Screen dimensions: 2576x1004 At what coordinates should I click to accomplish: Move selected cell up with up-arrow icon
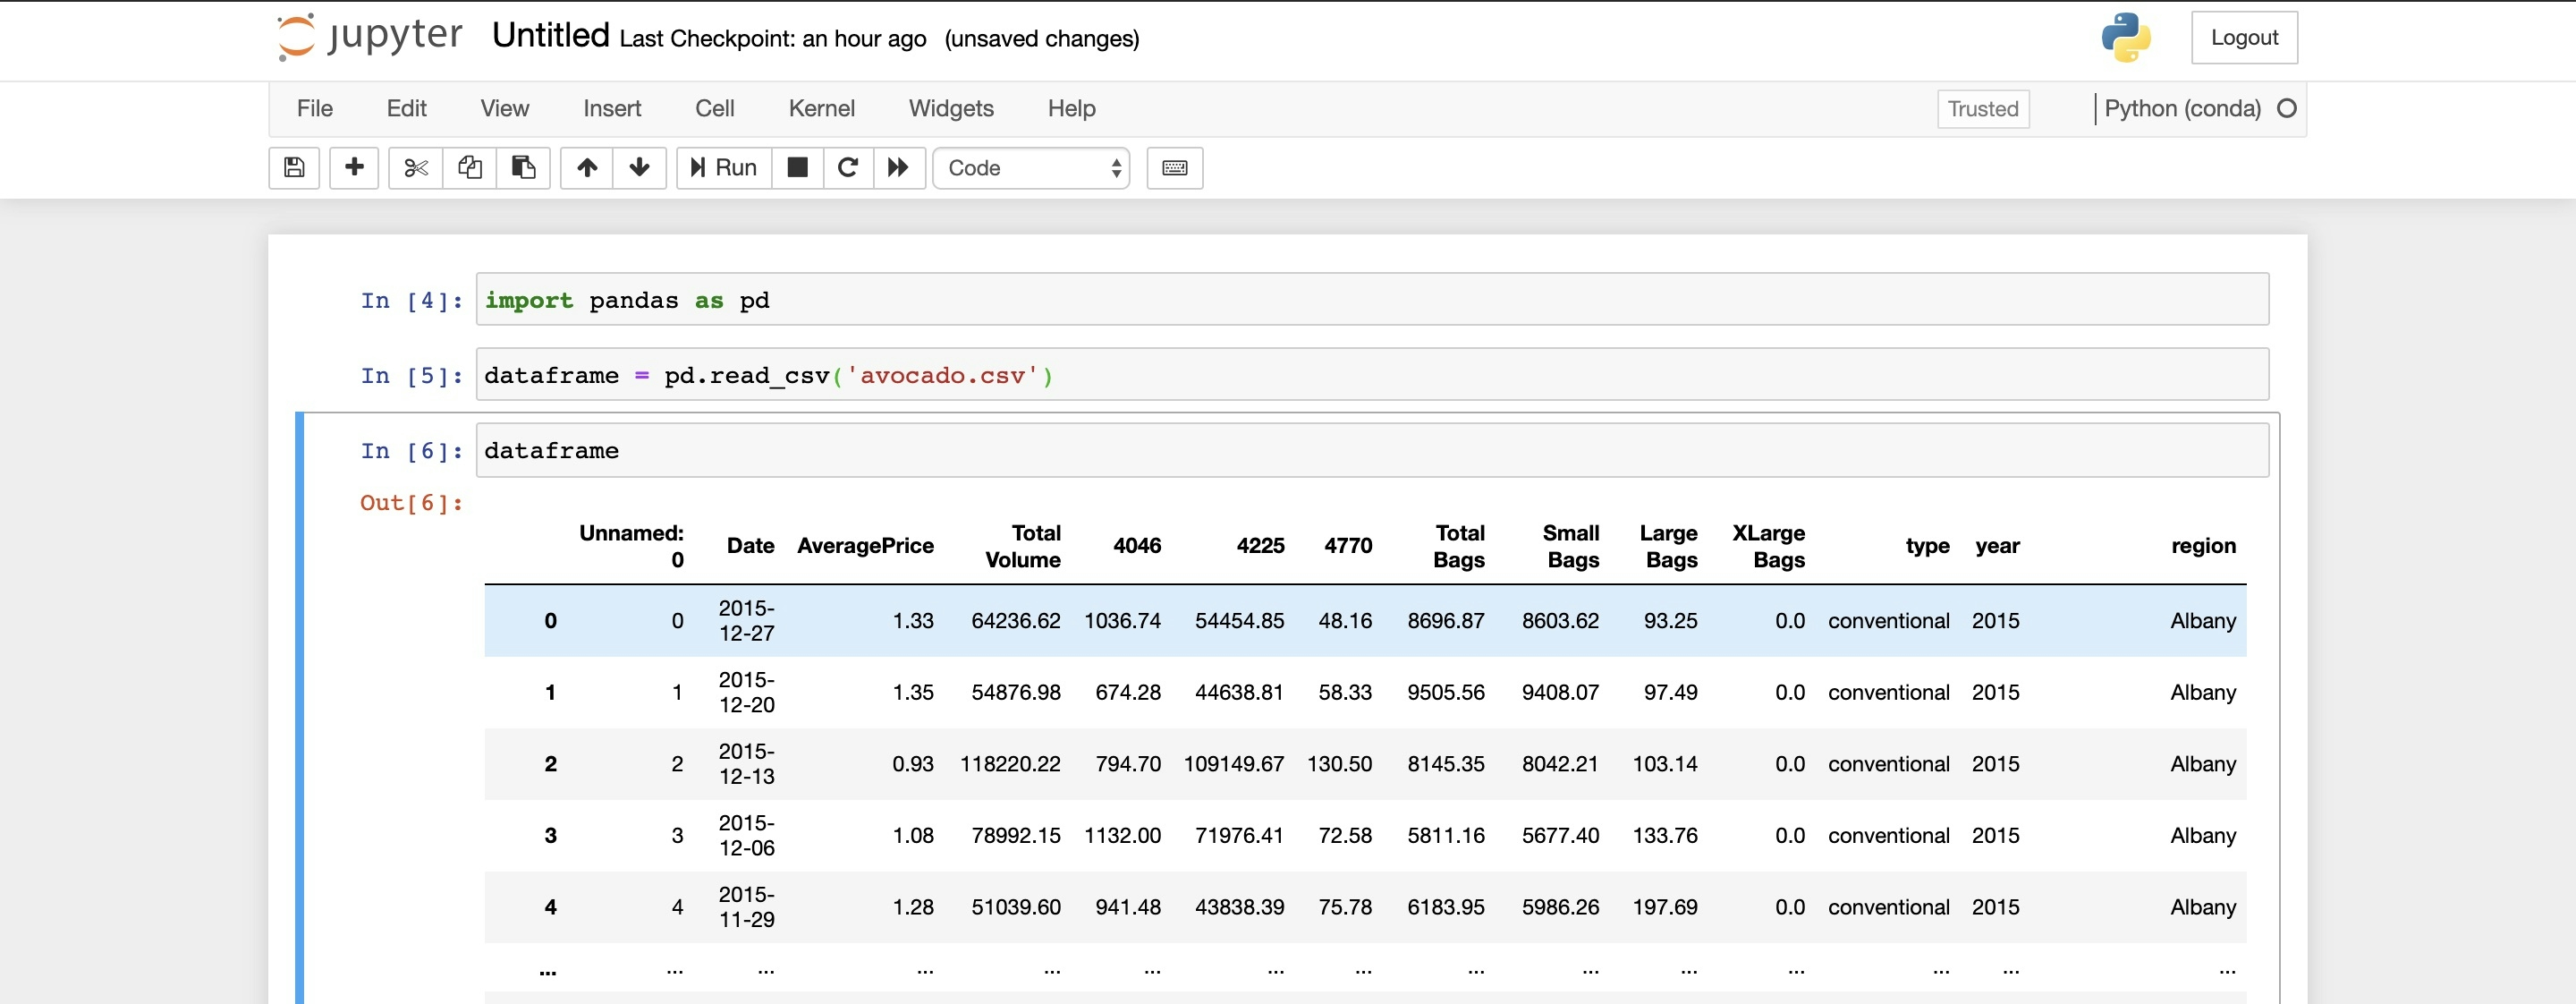point(586,168)
